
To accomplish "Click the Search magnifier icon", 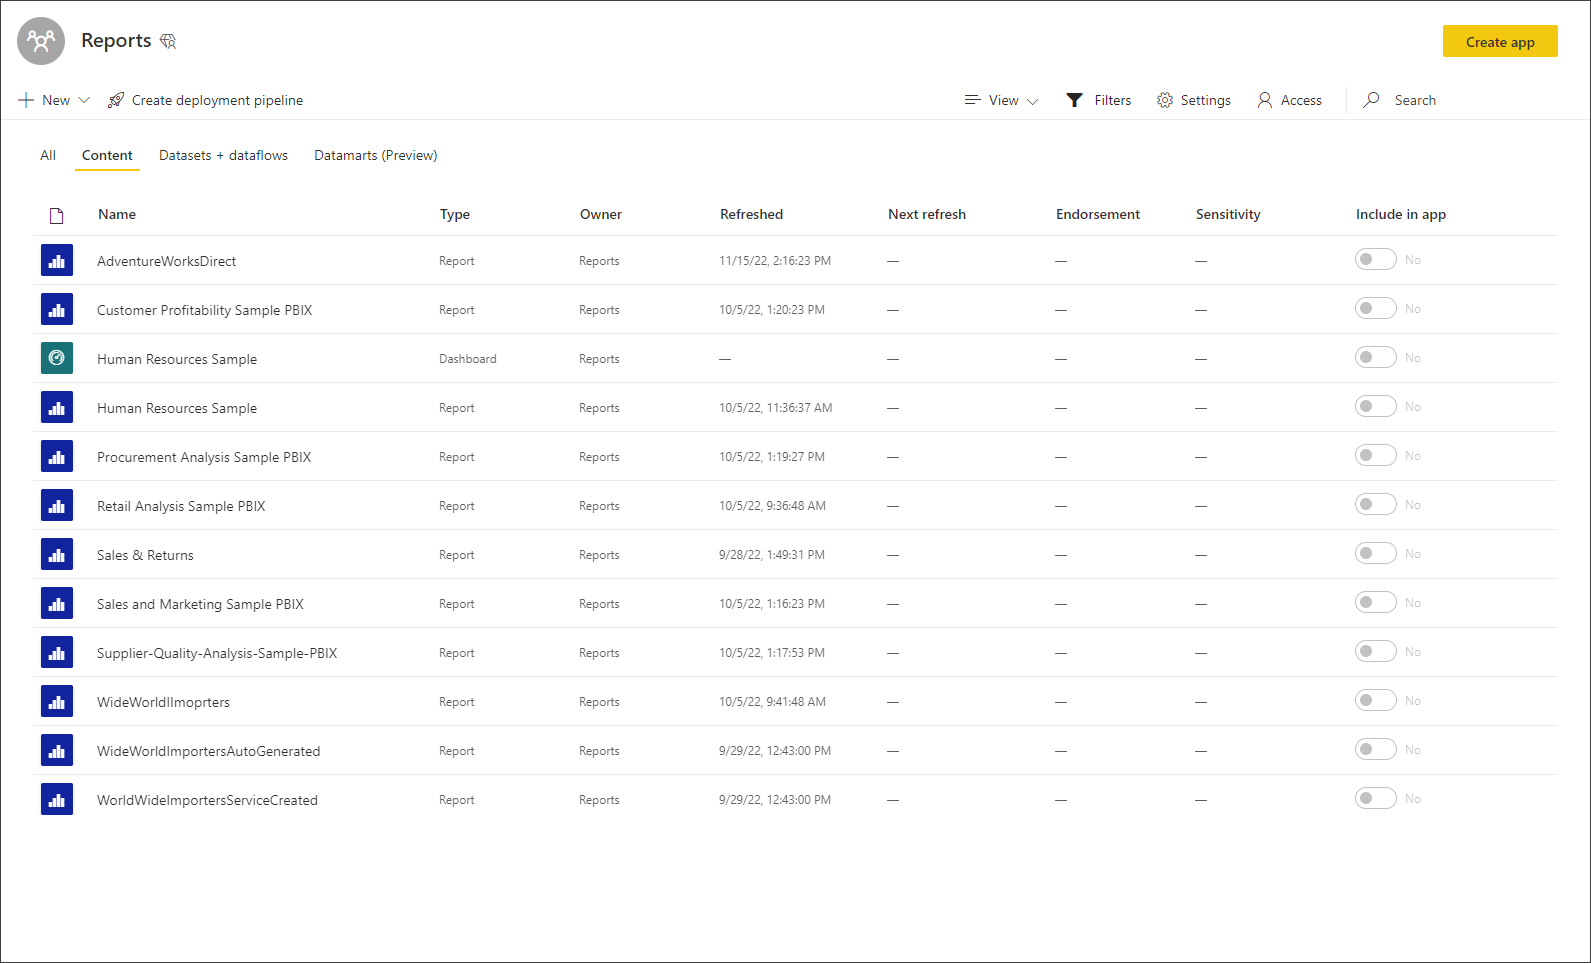I will pos(1372,100).
